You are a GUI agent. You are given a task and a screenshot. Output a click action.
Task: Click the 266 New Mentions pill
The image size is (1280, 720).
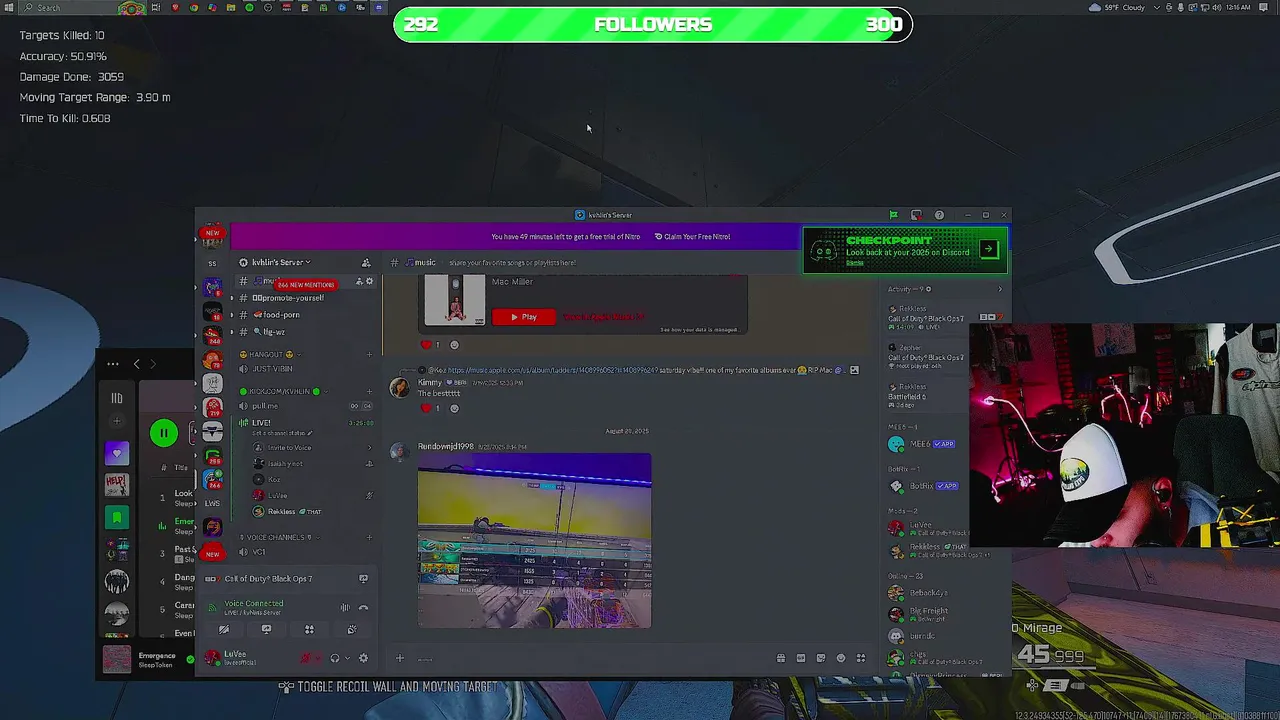click(305, 285)
